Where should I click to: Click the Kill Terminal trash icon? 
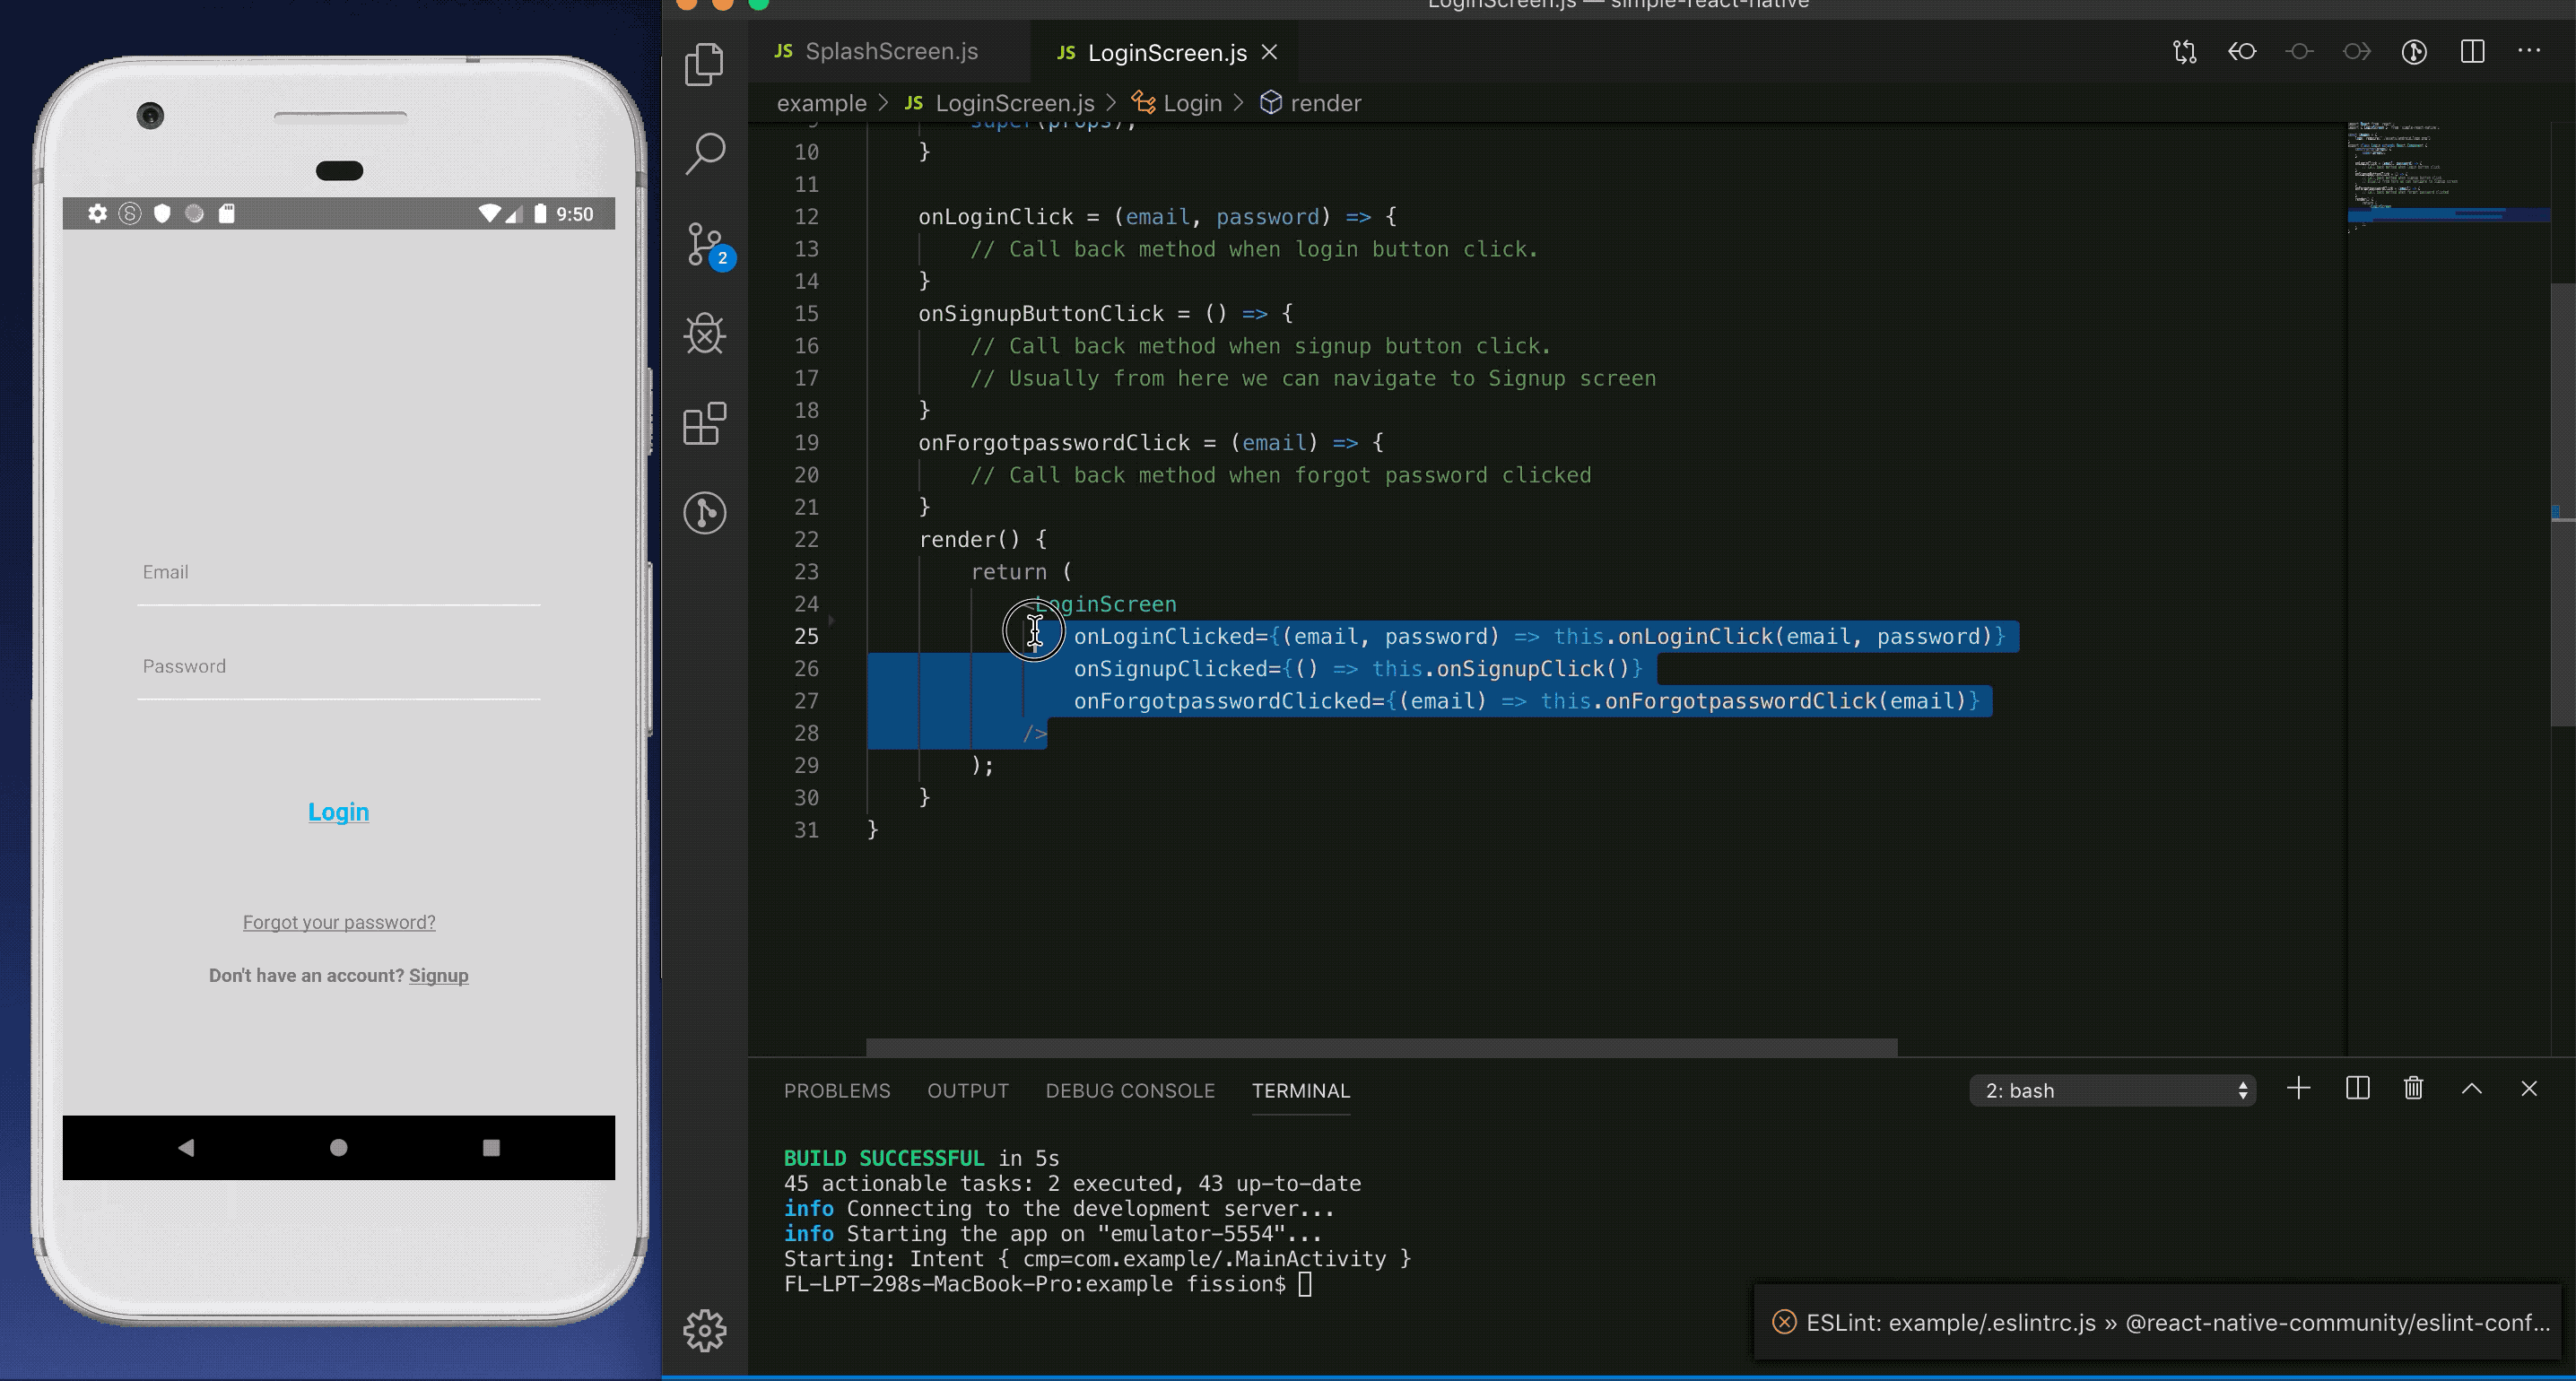coord(2413,1088)
